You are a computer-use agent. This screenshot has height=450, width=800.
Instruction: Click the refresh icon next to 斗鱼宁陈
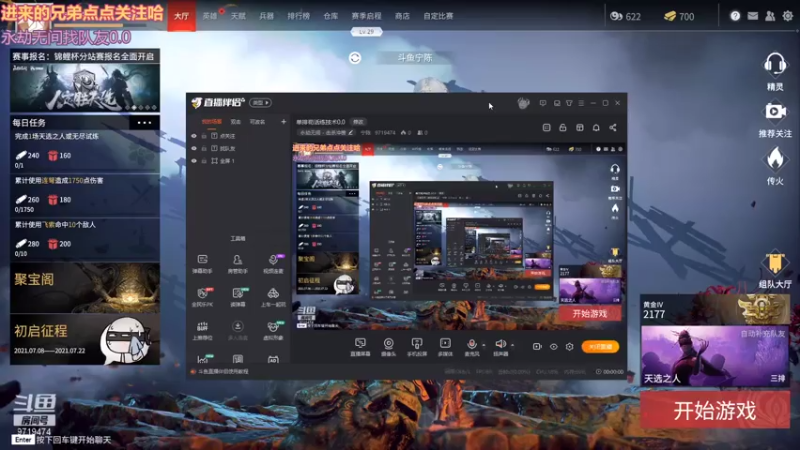pyautogui.click(x=355, y=58)
